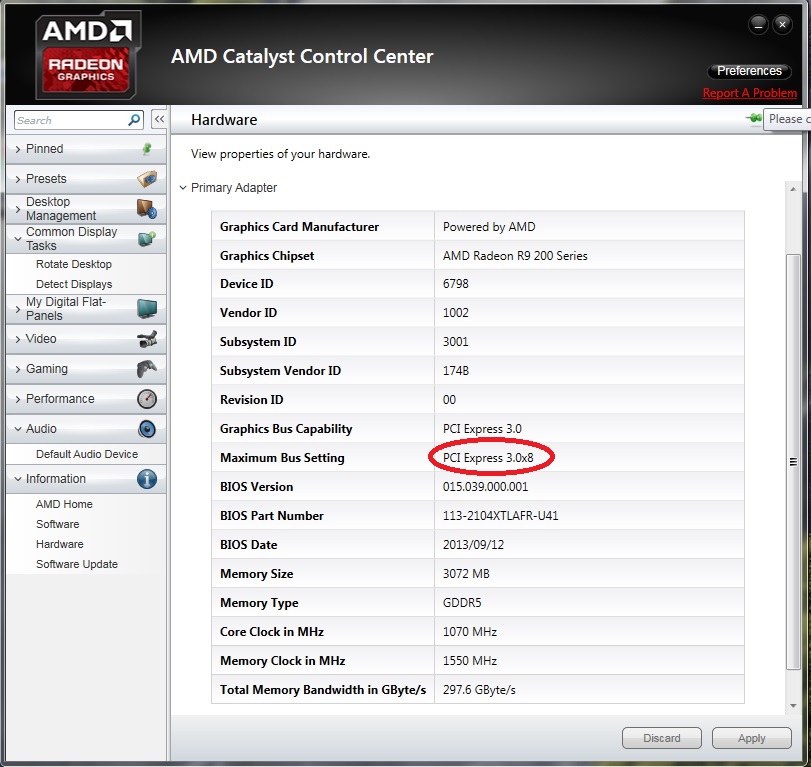Click the vertical scrollbar thumb
The height and width of the screenshot is (767, 811).
(x=793, y=461)
